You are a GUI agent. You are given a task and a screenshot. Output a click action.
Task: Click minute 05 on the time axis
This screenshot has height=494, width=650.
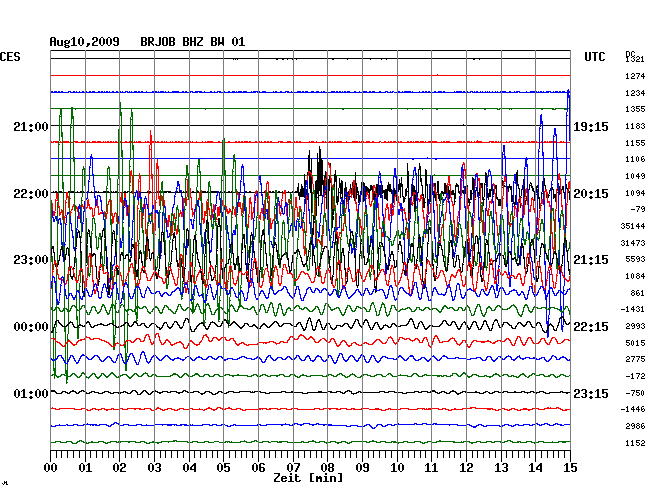point(223,468)
